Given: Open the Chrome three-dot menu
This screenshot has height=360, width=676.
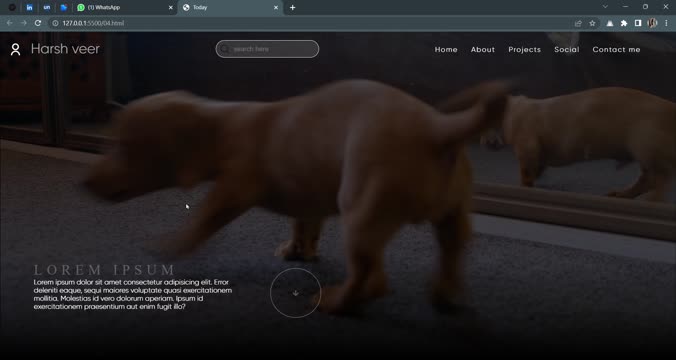Looking at the screenshot, I should pos(666,23).
